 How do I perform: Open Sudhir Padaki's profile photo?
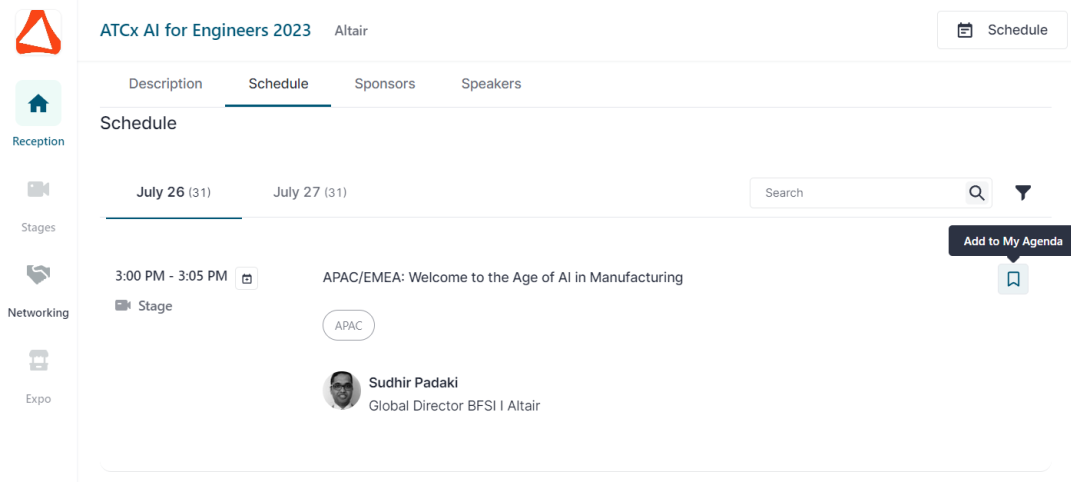(342, 391)
